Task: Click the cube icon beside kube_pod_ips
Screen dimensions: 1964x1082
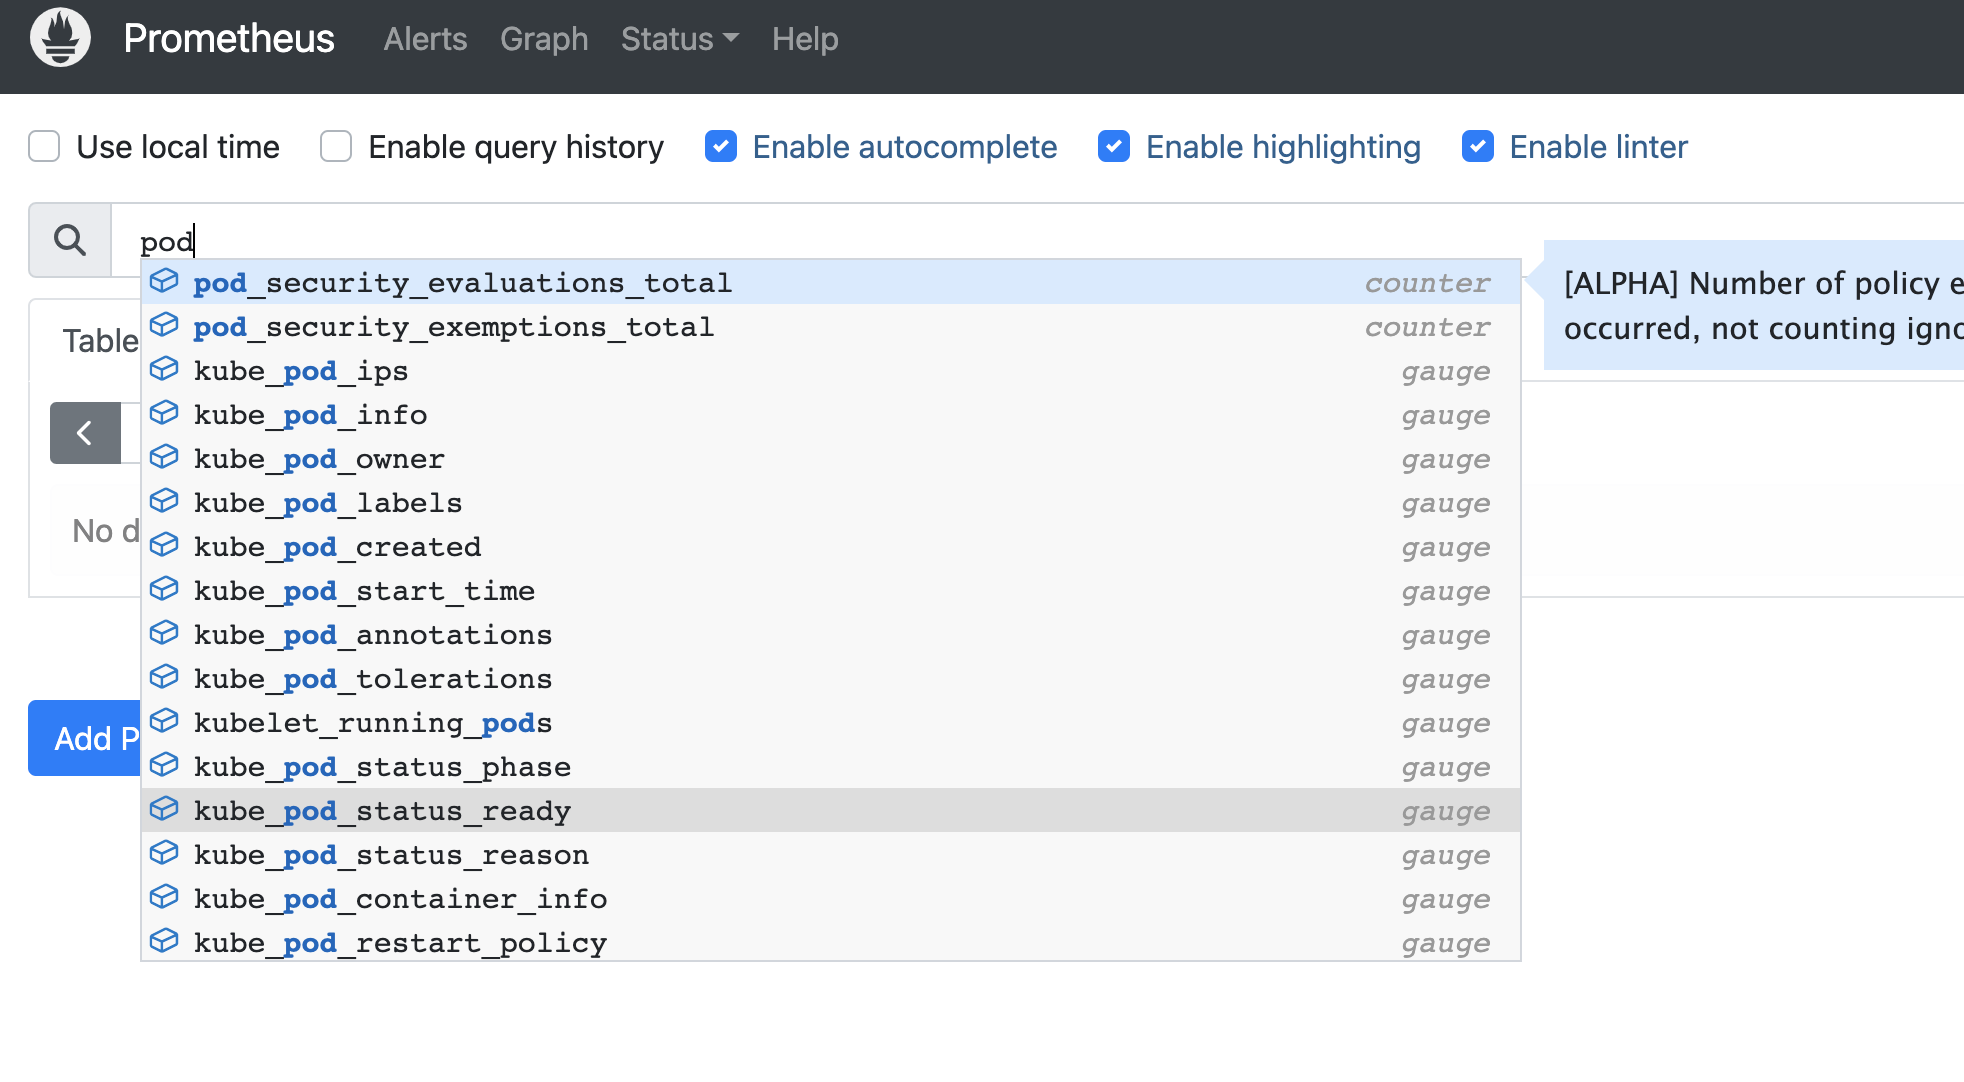Action: tap(164, 369)
